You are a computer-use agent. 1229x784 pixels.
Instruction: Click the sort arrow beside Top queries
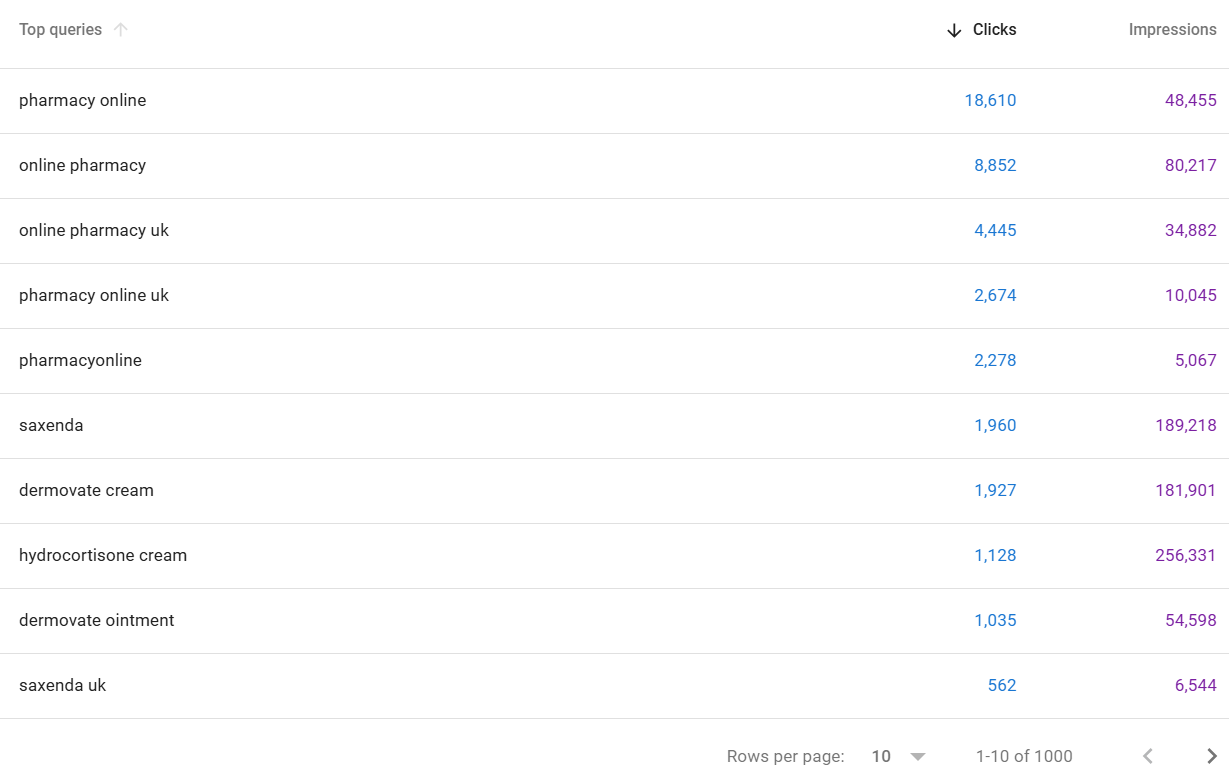tap(121, 30)
